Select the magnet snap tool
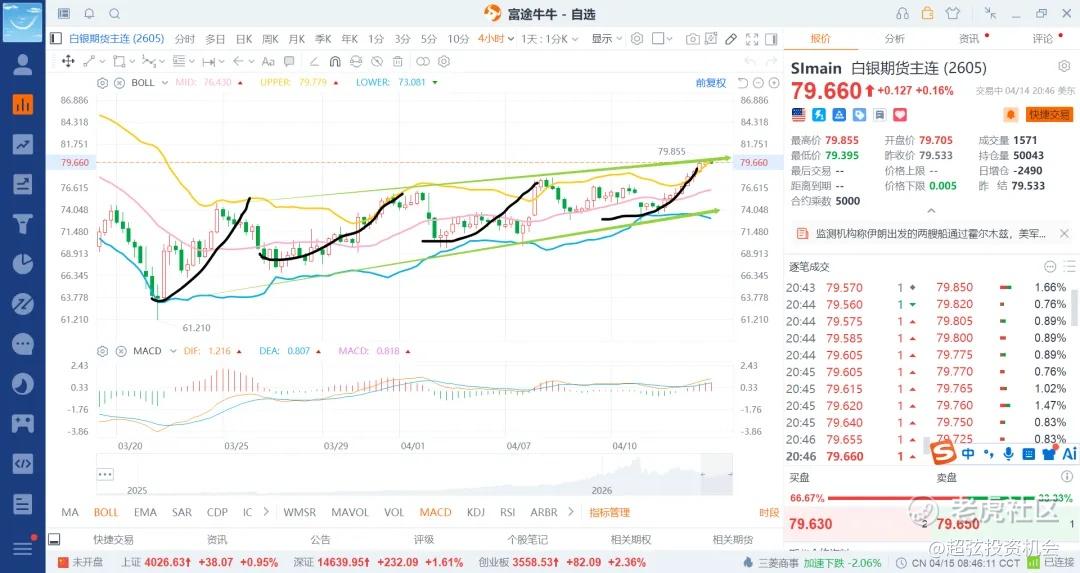Viewport: 1080px width, 573px height. (x=334, y=61)
